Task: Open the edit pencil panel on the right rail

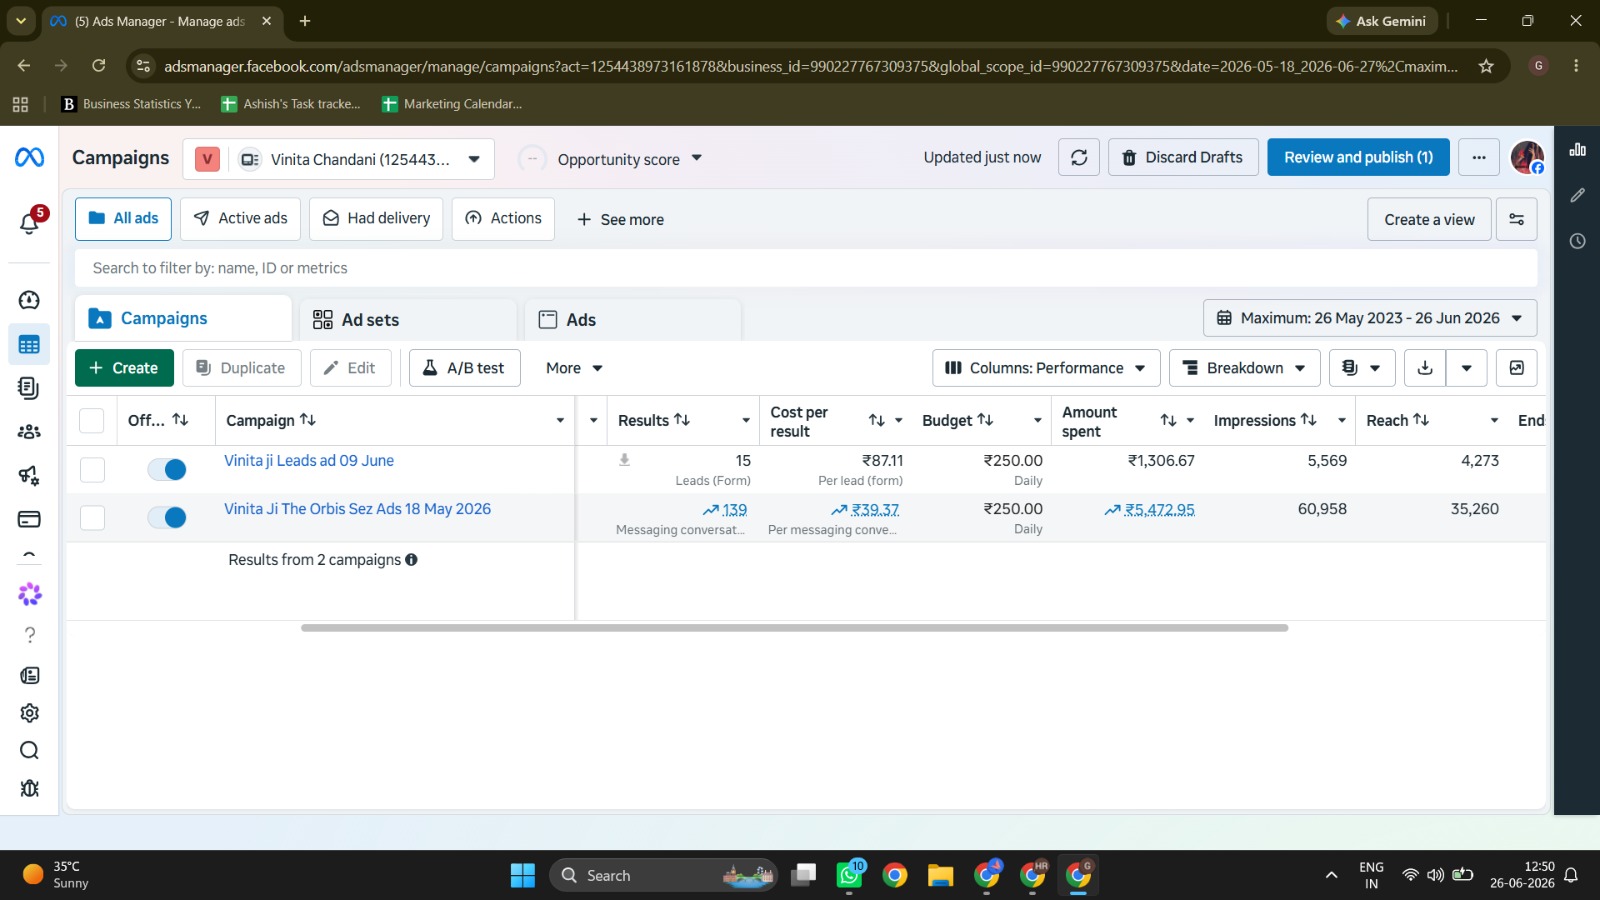Action: [x=1578, y=196]
